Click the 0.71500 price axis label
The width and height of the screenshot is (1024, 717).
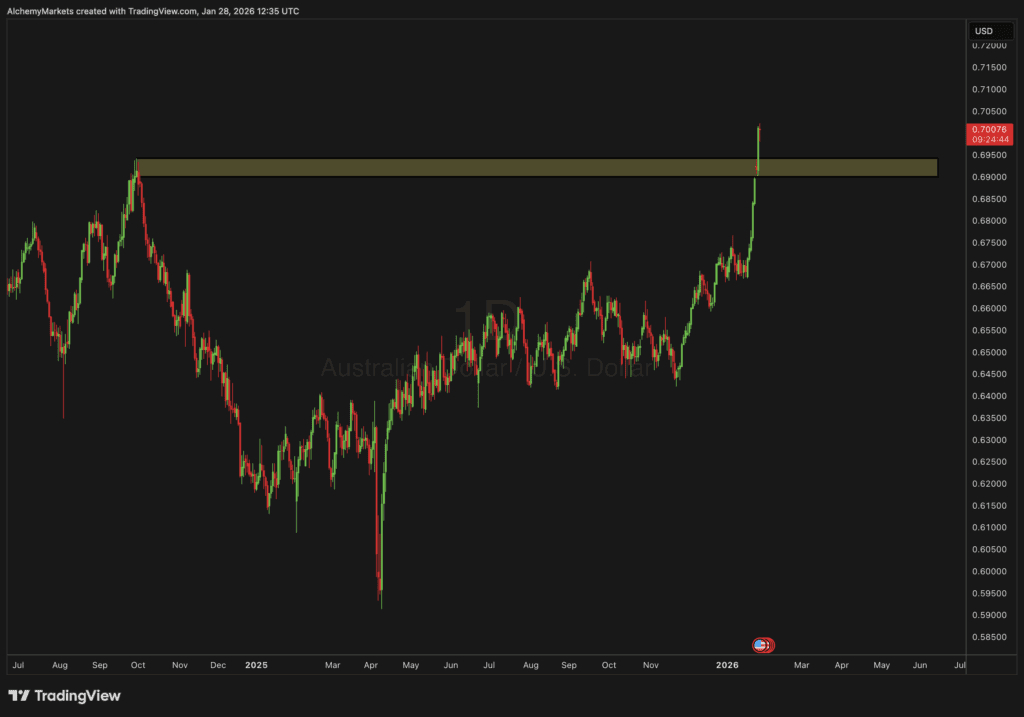(989, 67)
